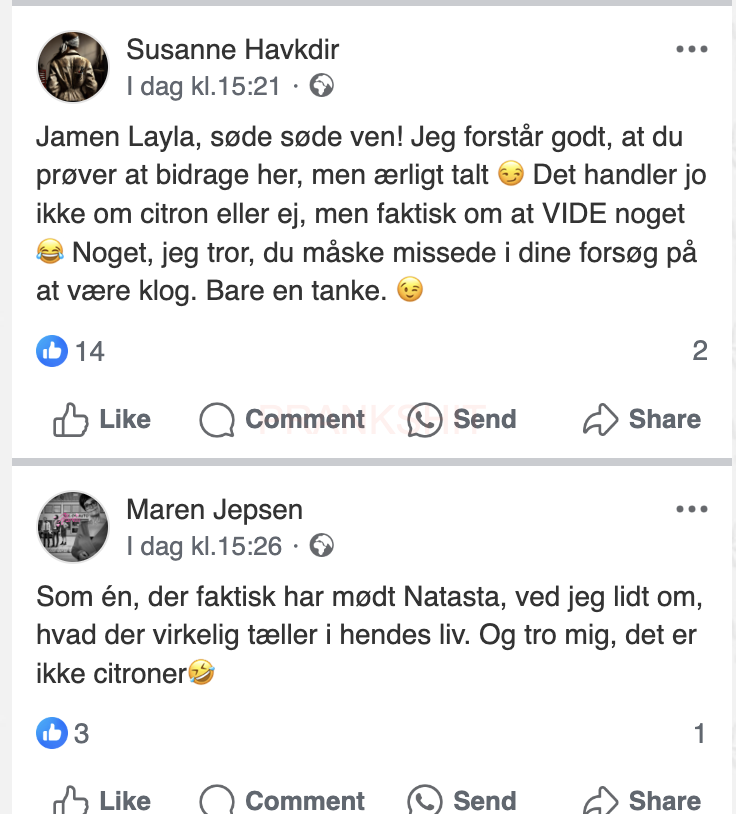The height and width of the screenshot is (814, 736).
Task: View the 3 reactions on Maren's post
Action: point(64,733)
